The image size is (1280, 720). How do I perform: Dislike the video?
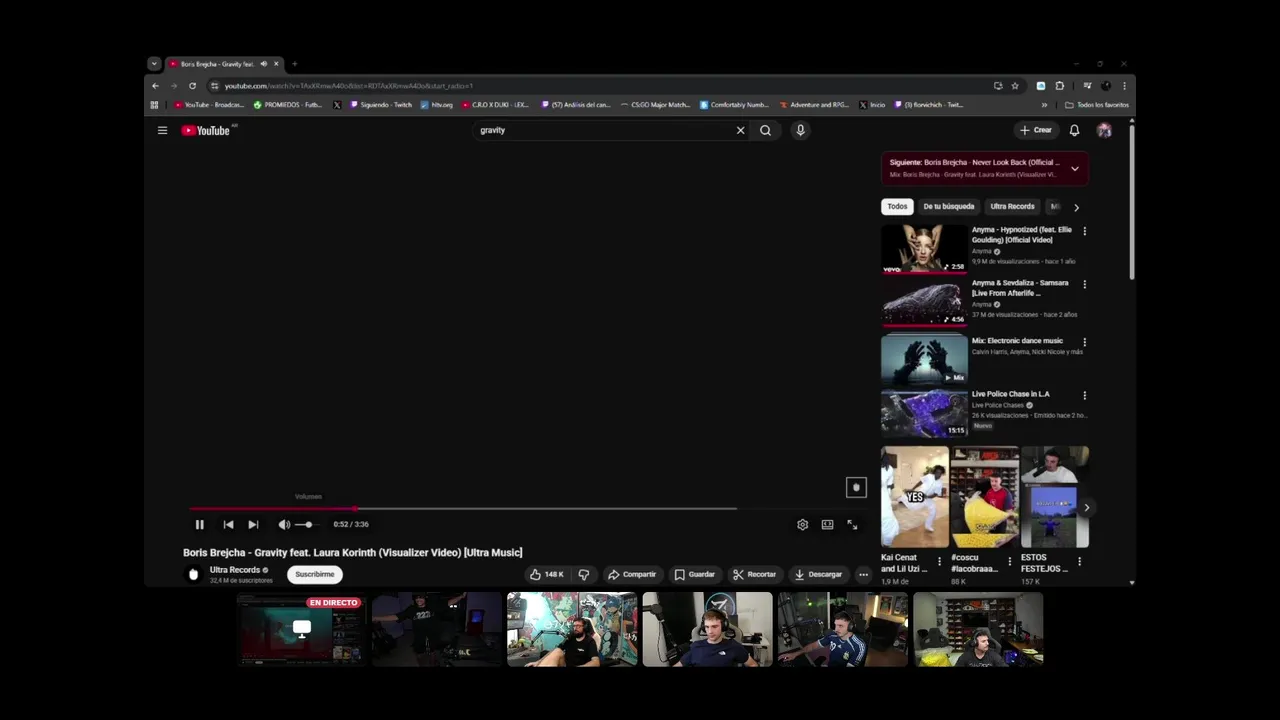tap(584, 574)
